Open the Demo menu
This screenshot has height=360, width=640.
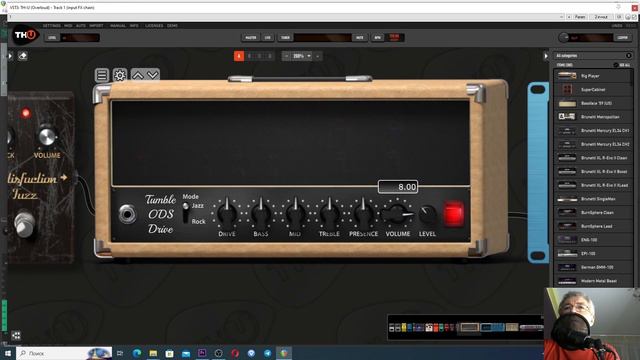[x=172, y=26]
